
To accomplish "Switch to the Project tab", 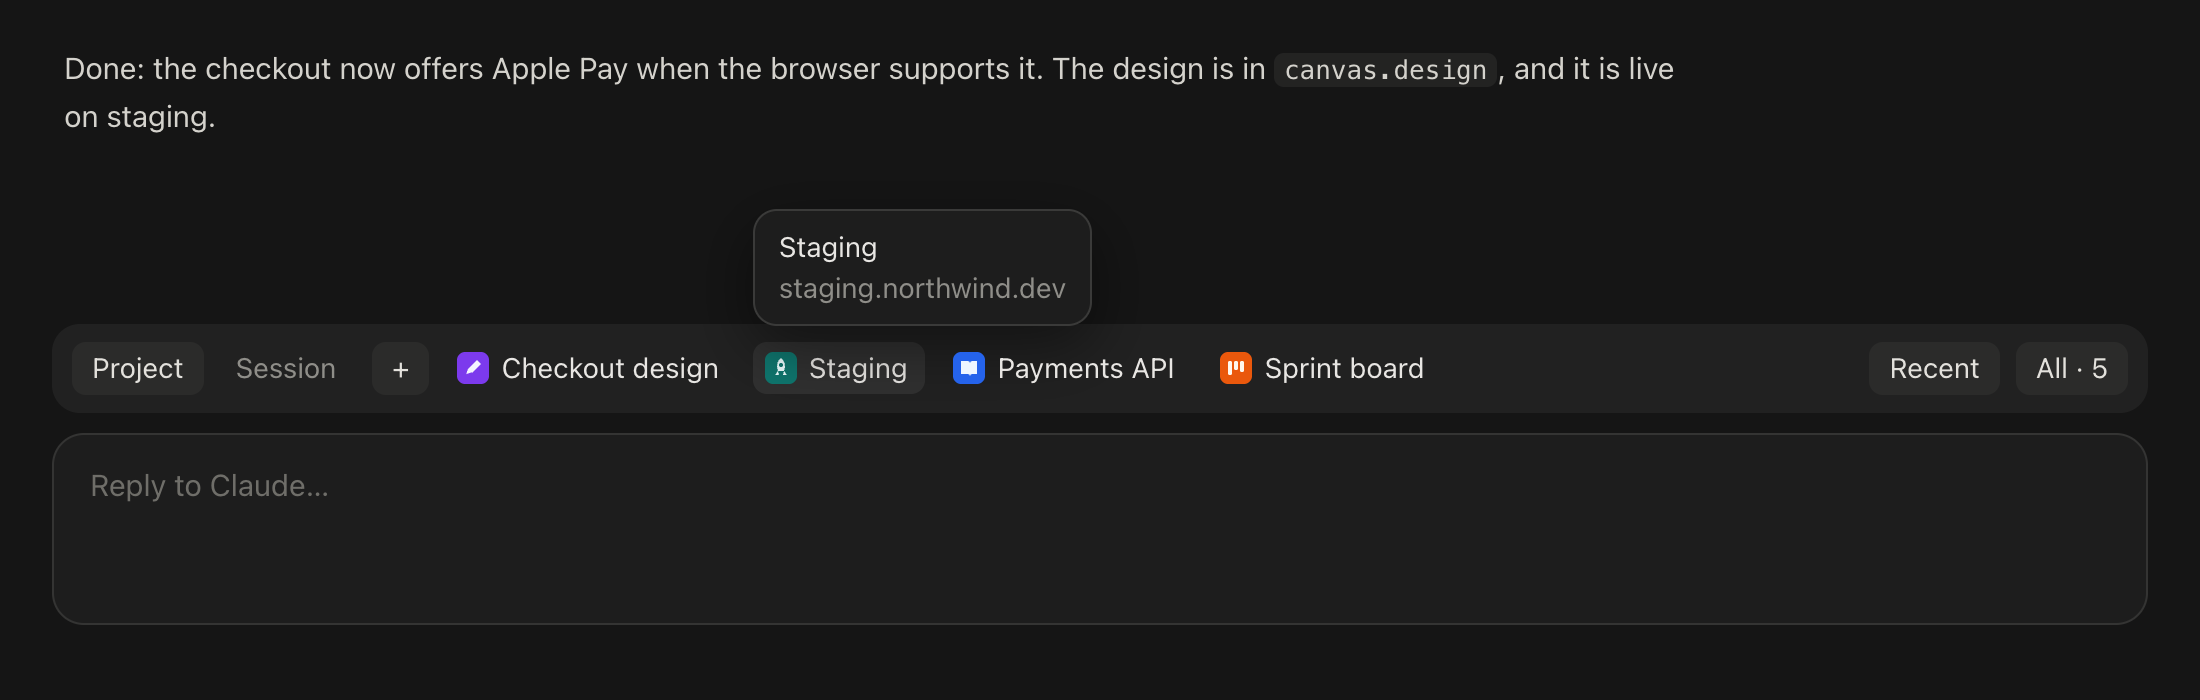I will pyautogui.click(x=138, y=369).
